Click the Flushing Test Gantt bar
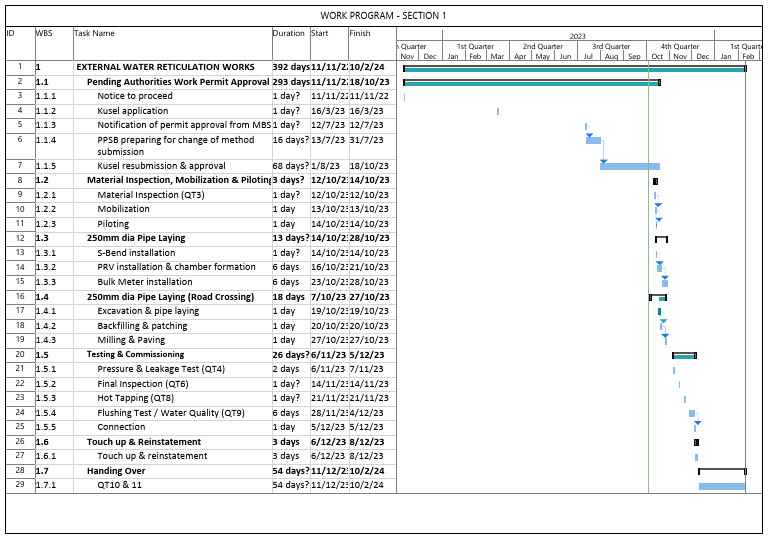 point(692,414)
